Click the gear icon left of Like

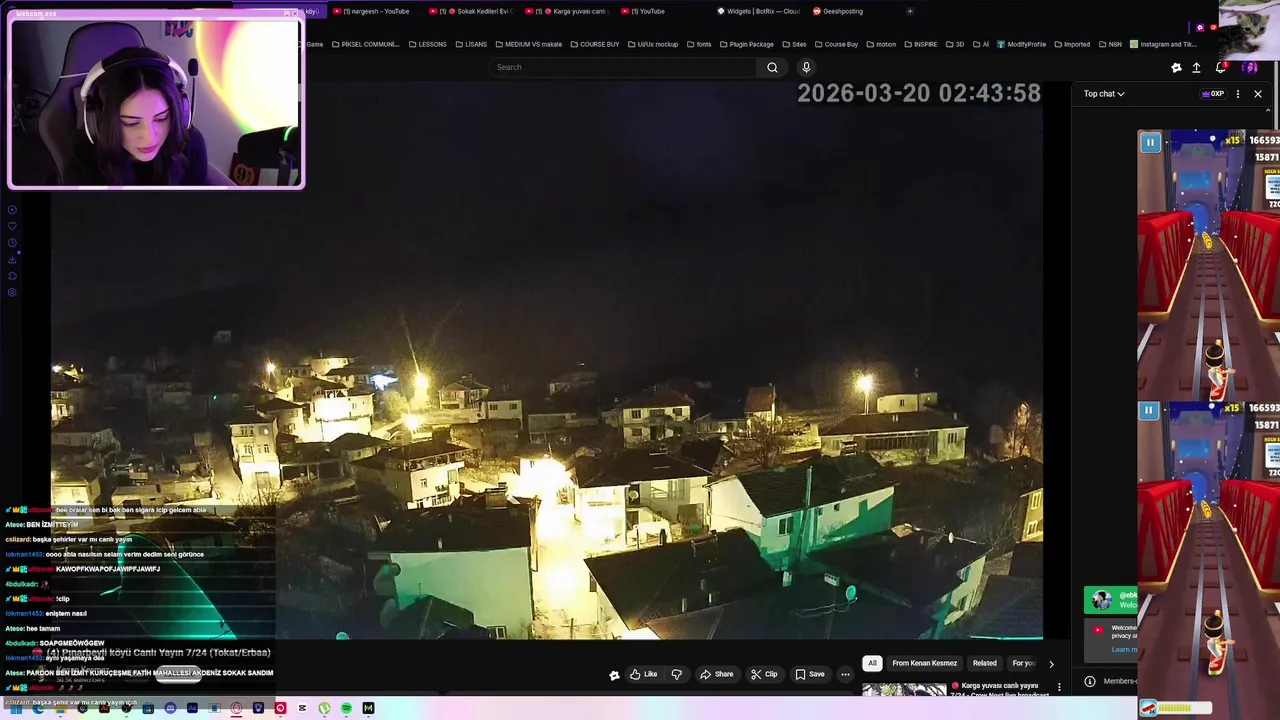click(x=614, y=675)
